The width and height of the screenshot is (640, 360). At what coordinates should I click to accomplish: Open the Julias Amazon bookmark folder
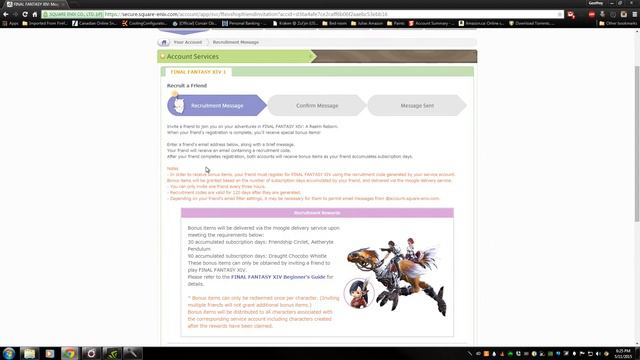pos(367,23)
